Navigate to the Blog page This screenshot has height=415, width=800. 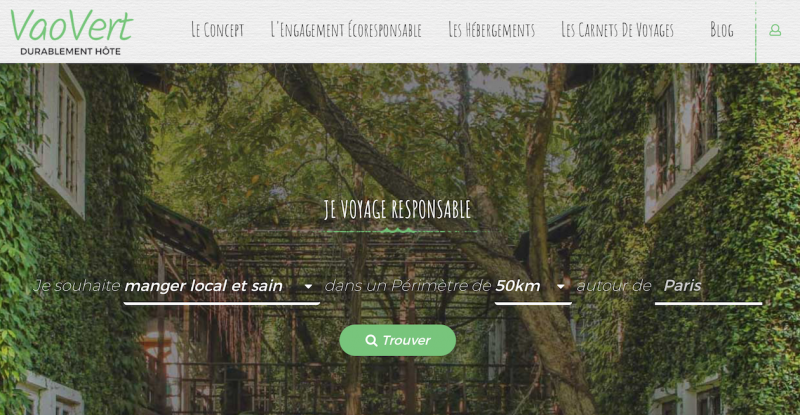coord(721,30)
